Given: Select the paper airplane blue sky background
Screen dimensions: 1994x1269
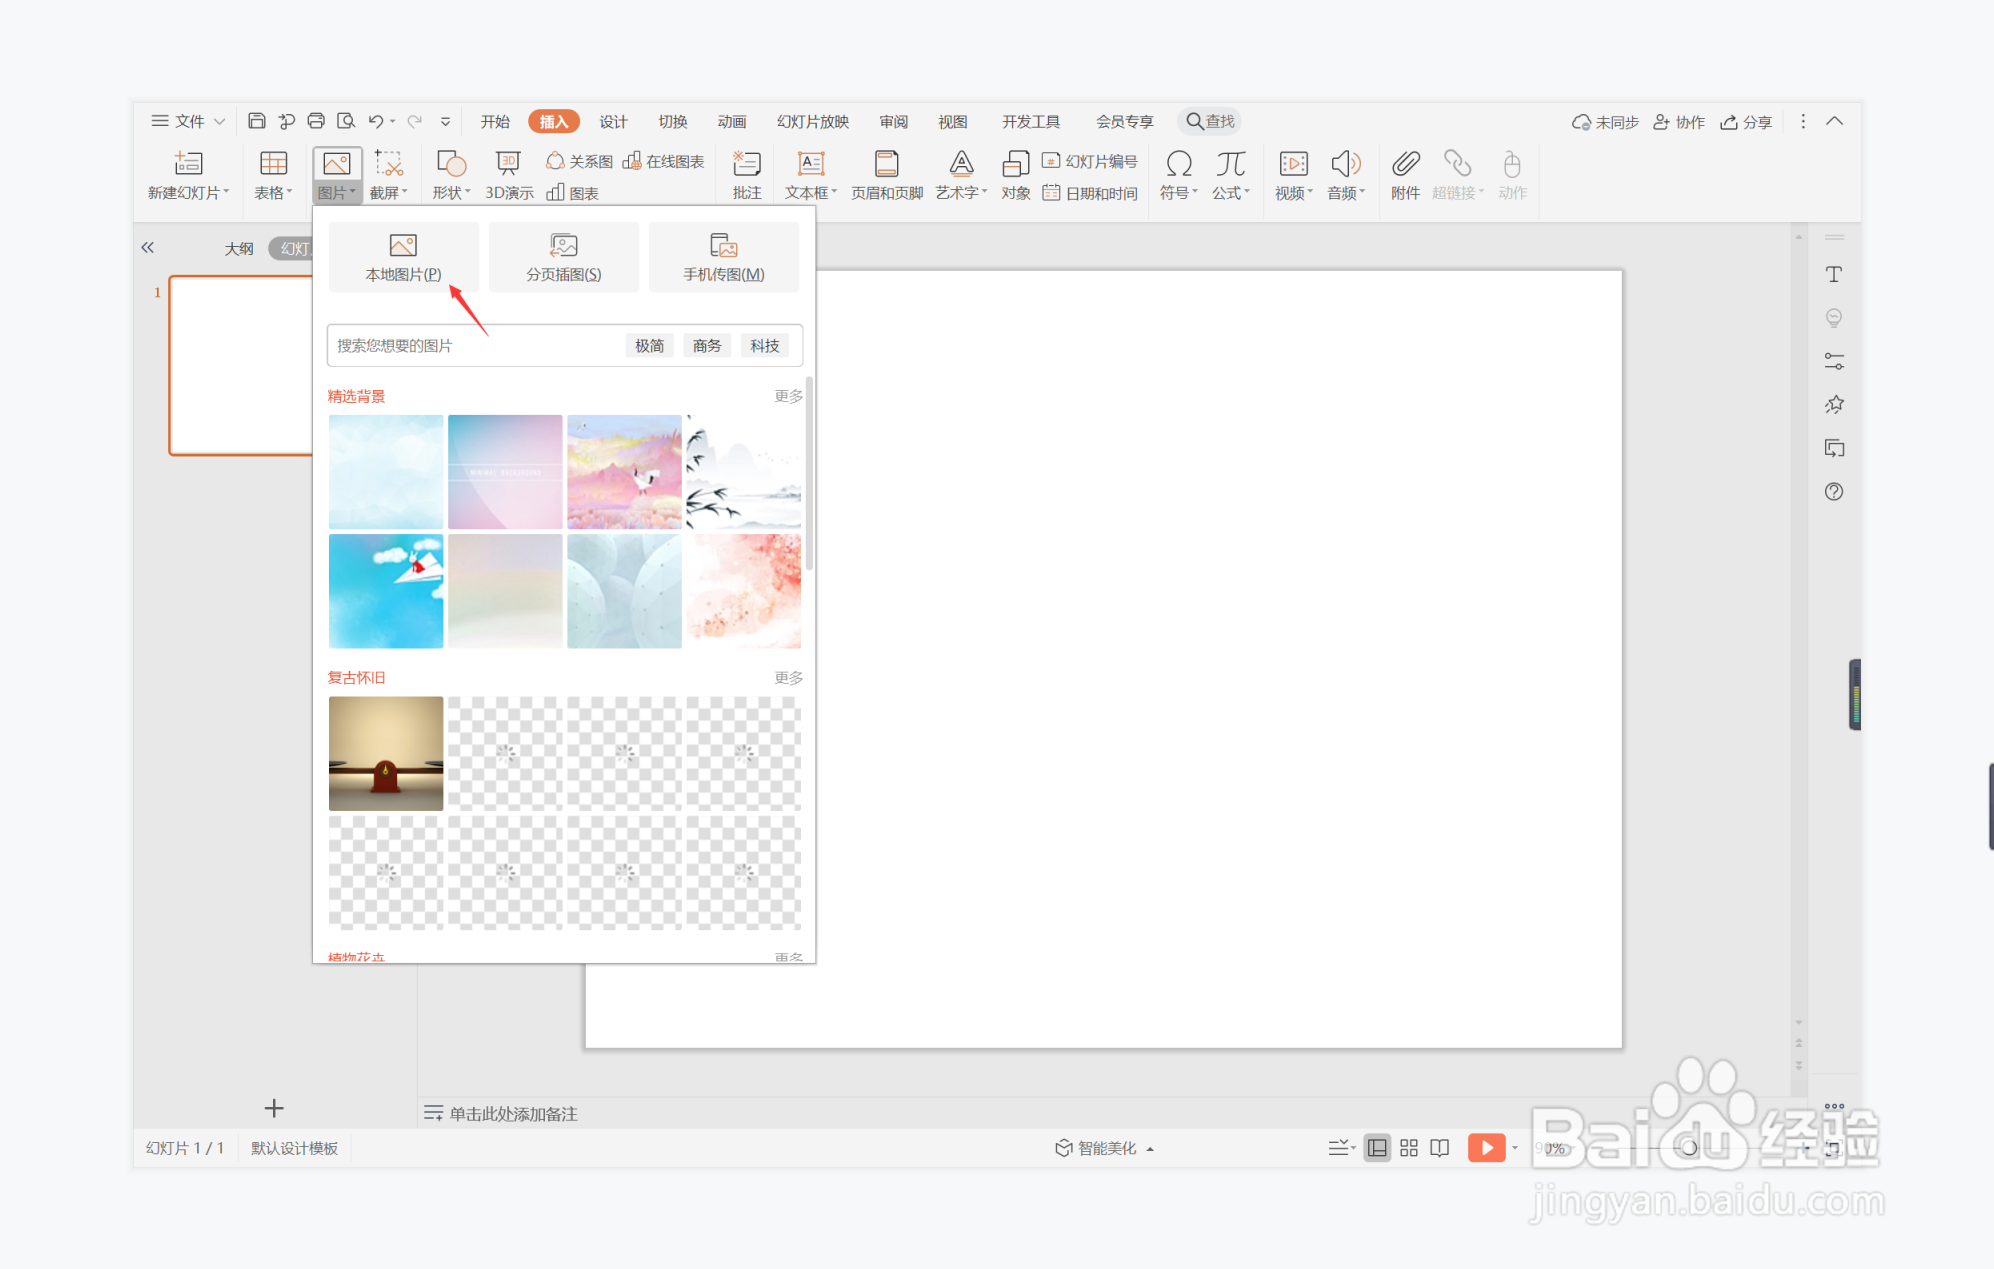Looking at the screenshot, I should tap(386, 591).
